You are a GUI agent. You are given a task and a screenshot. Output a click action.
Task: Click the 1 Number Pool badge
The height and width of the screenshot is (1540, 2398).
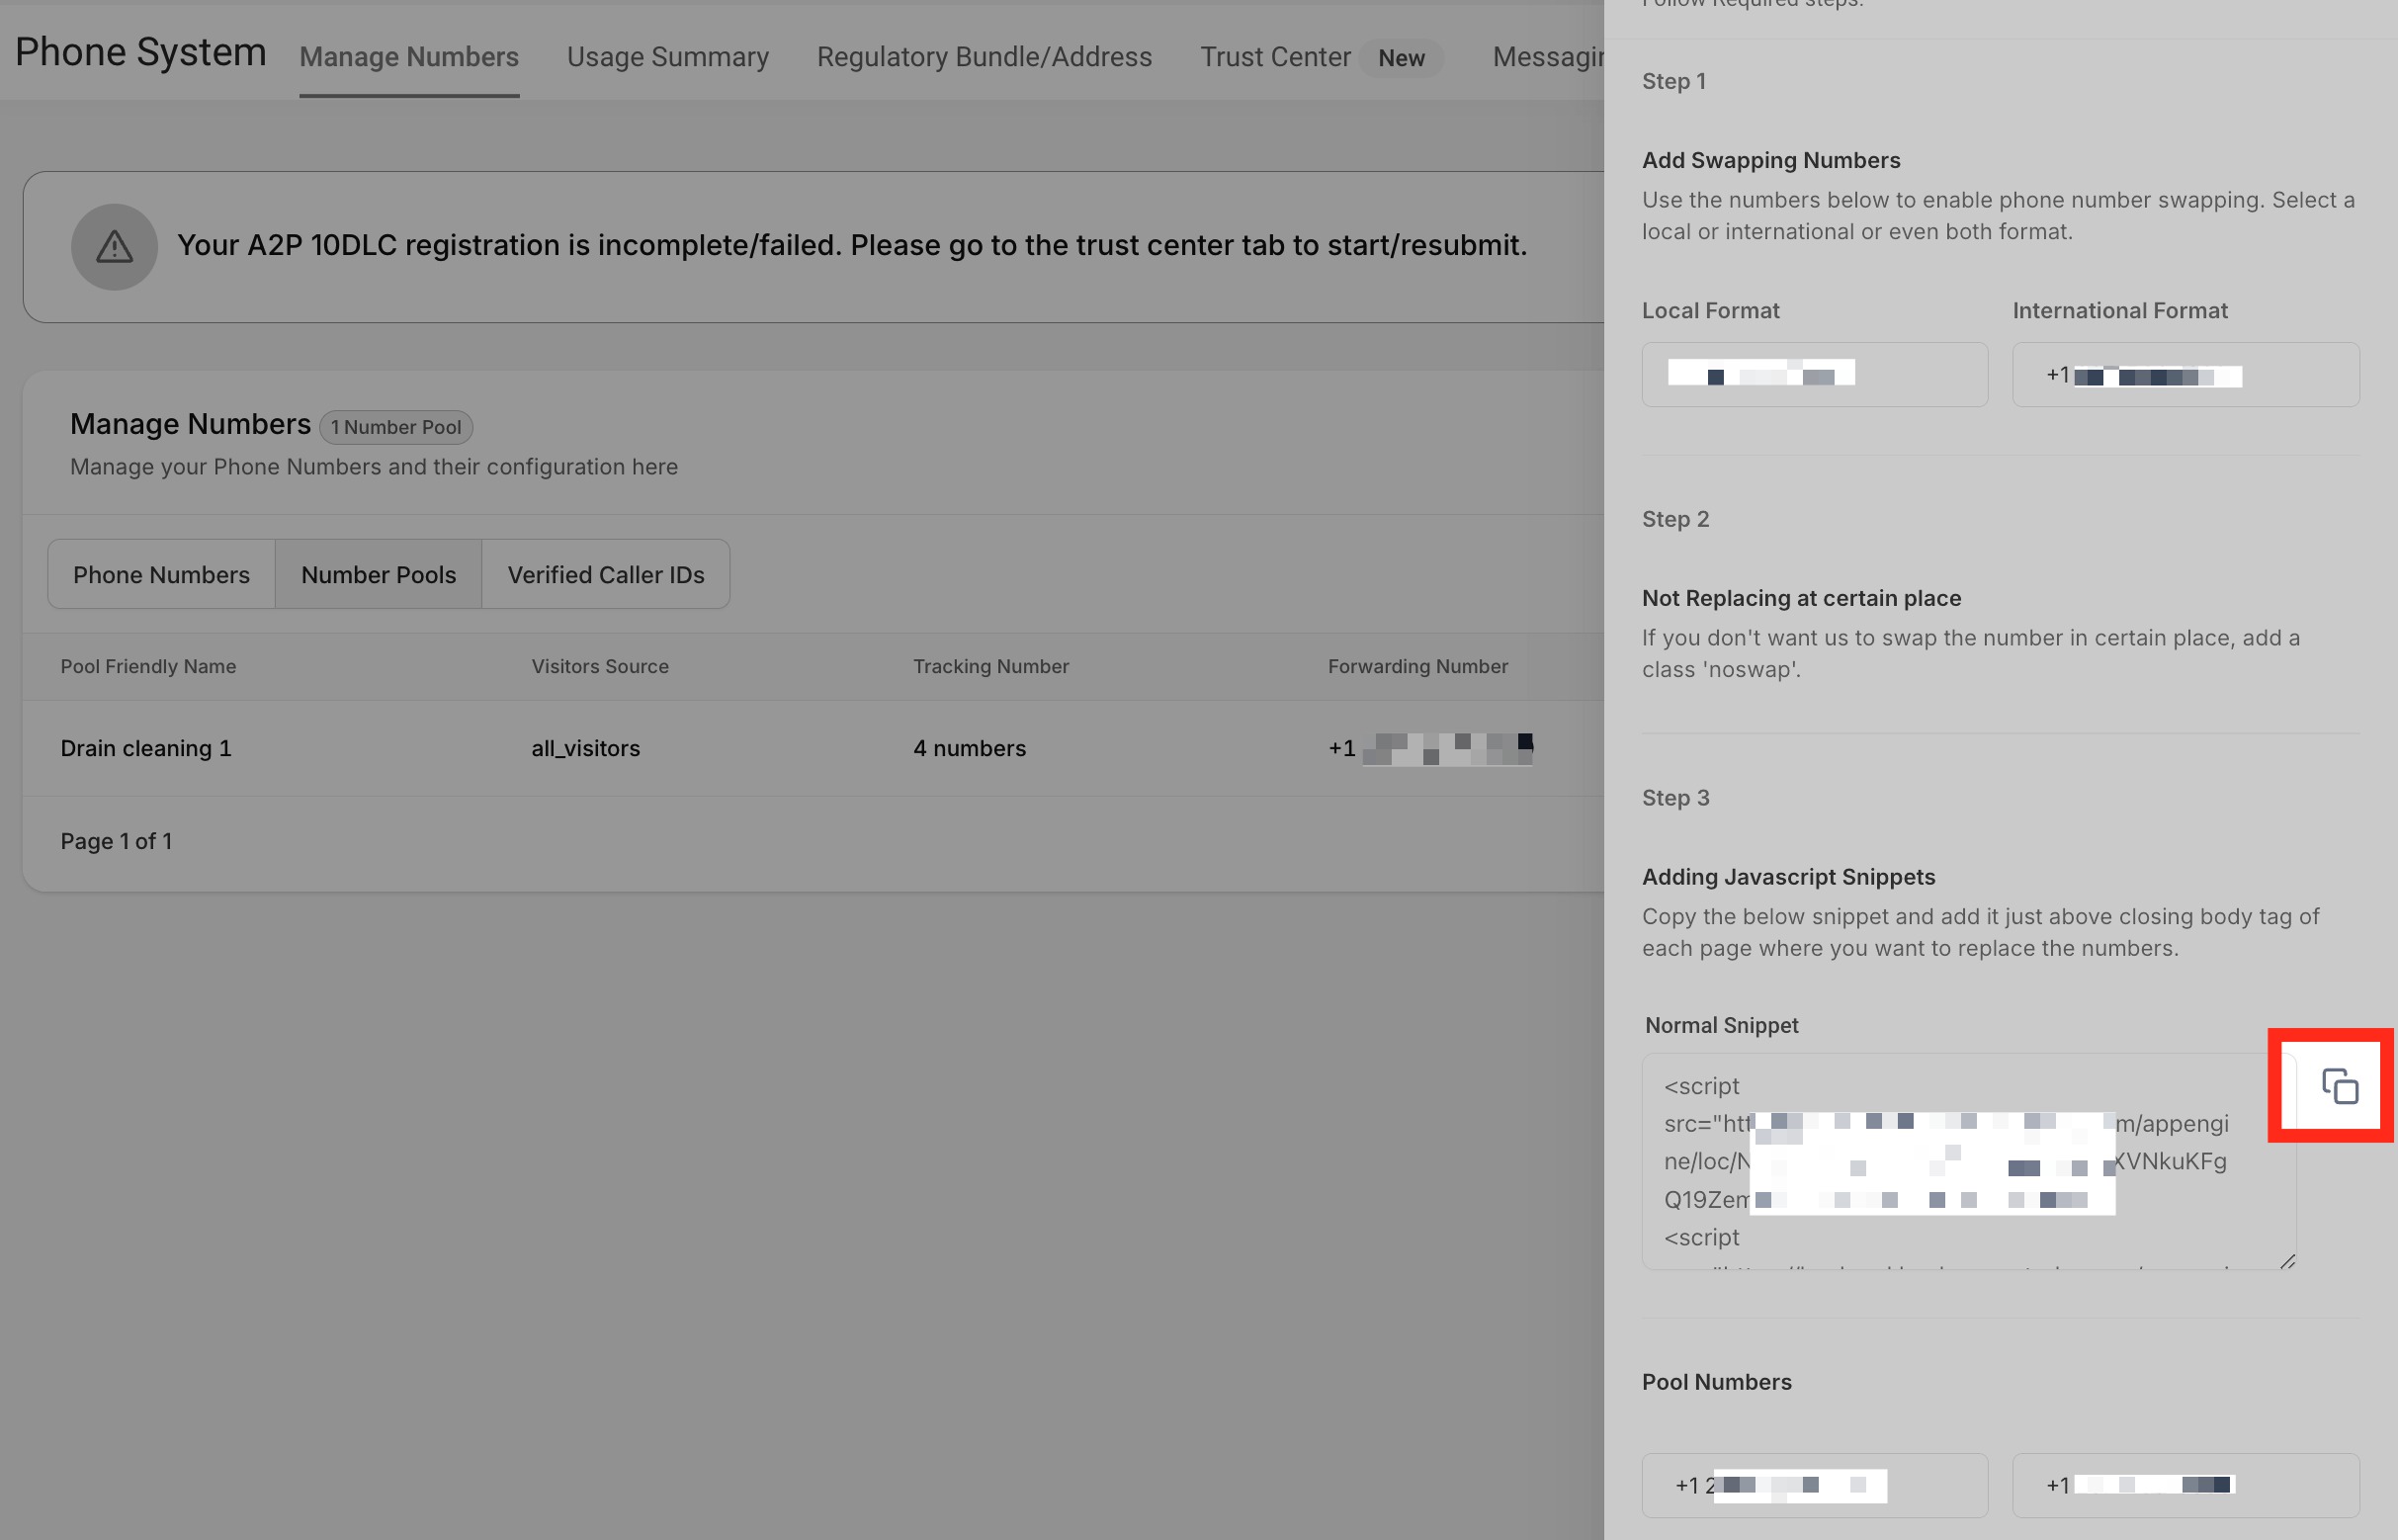click(x=396, y=427)
